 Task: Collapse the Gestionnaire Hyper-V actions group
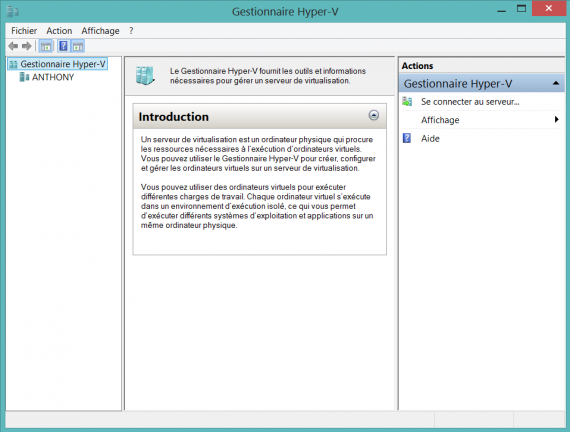[x=555, y=83]
